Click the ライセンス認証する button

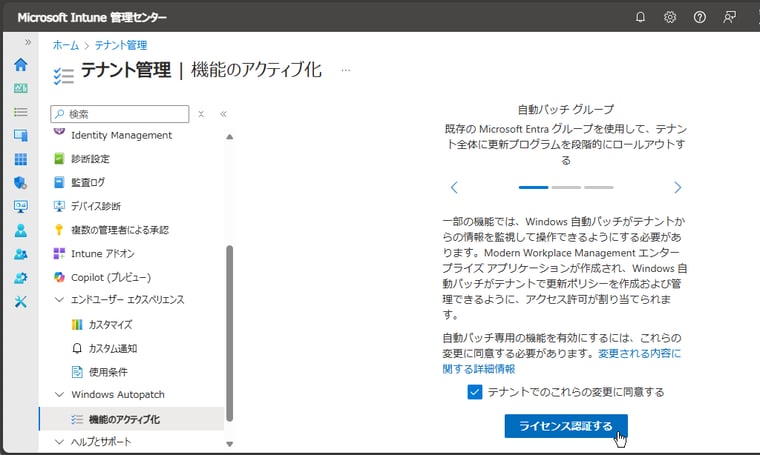(566, 426)
